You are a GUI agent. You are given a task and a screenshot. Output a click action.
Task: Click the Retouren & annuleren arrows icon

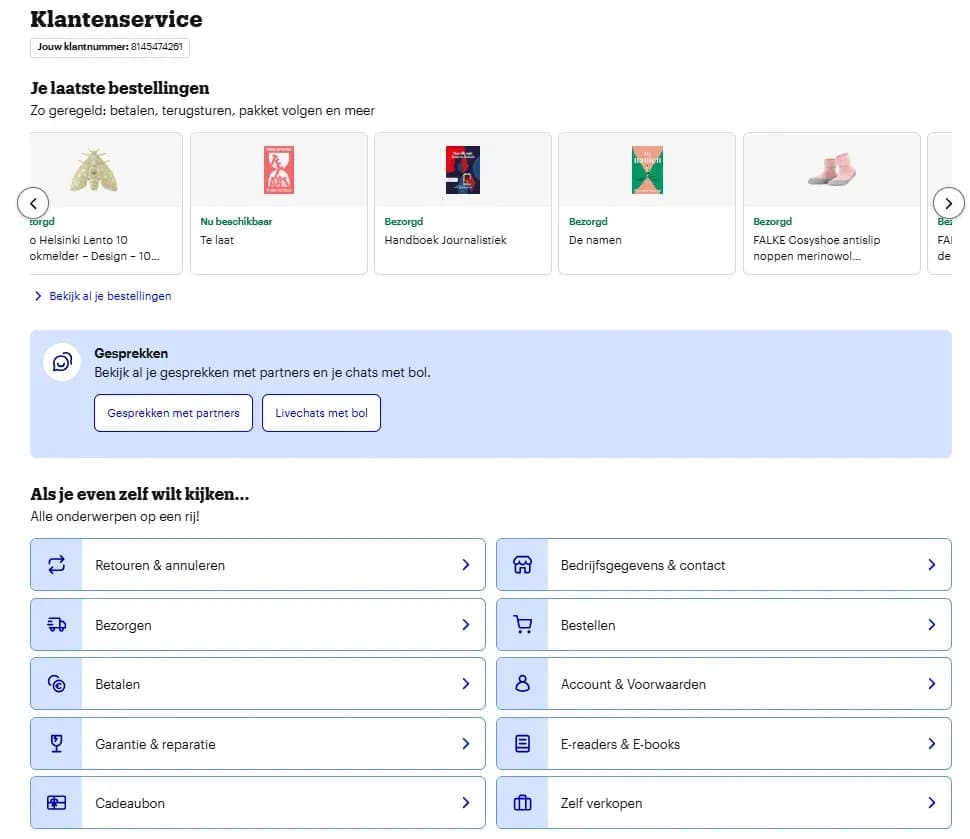[x=56, y=564]
